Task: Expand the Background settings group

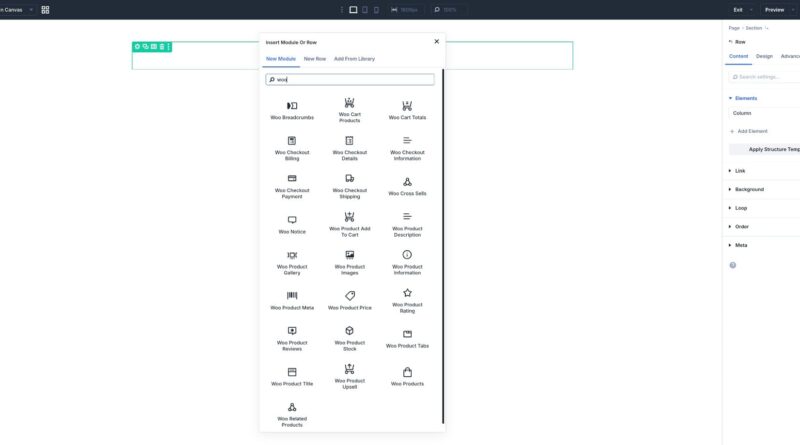Action: point(749,189)
